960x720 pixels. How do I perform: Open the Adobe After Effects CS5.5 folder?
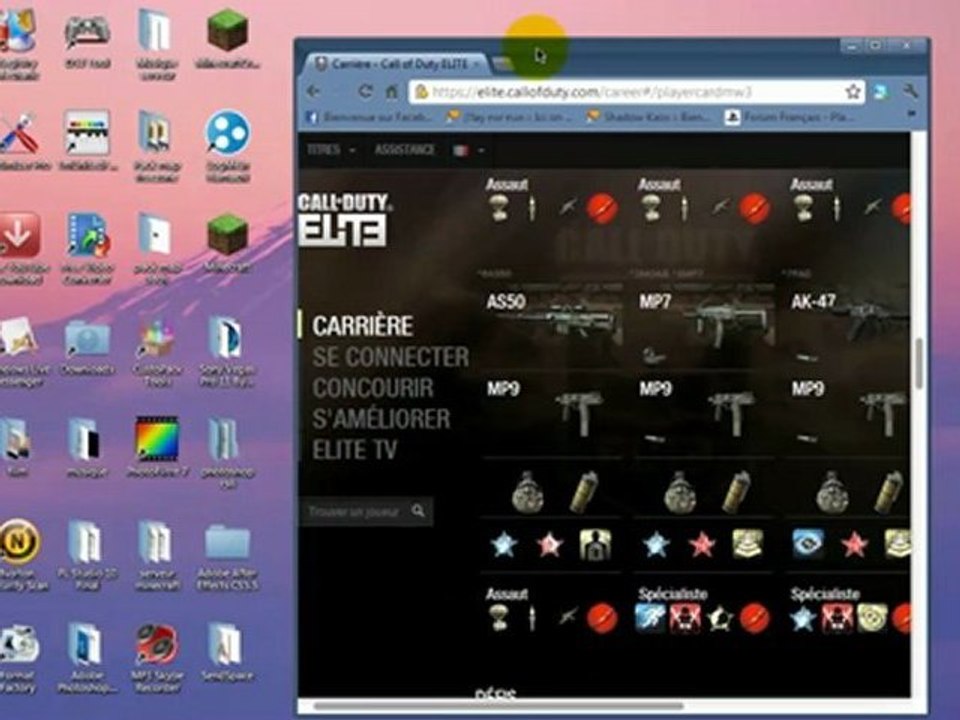(227, 556)
